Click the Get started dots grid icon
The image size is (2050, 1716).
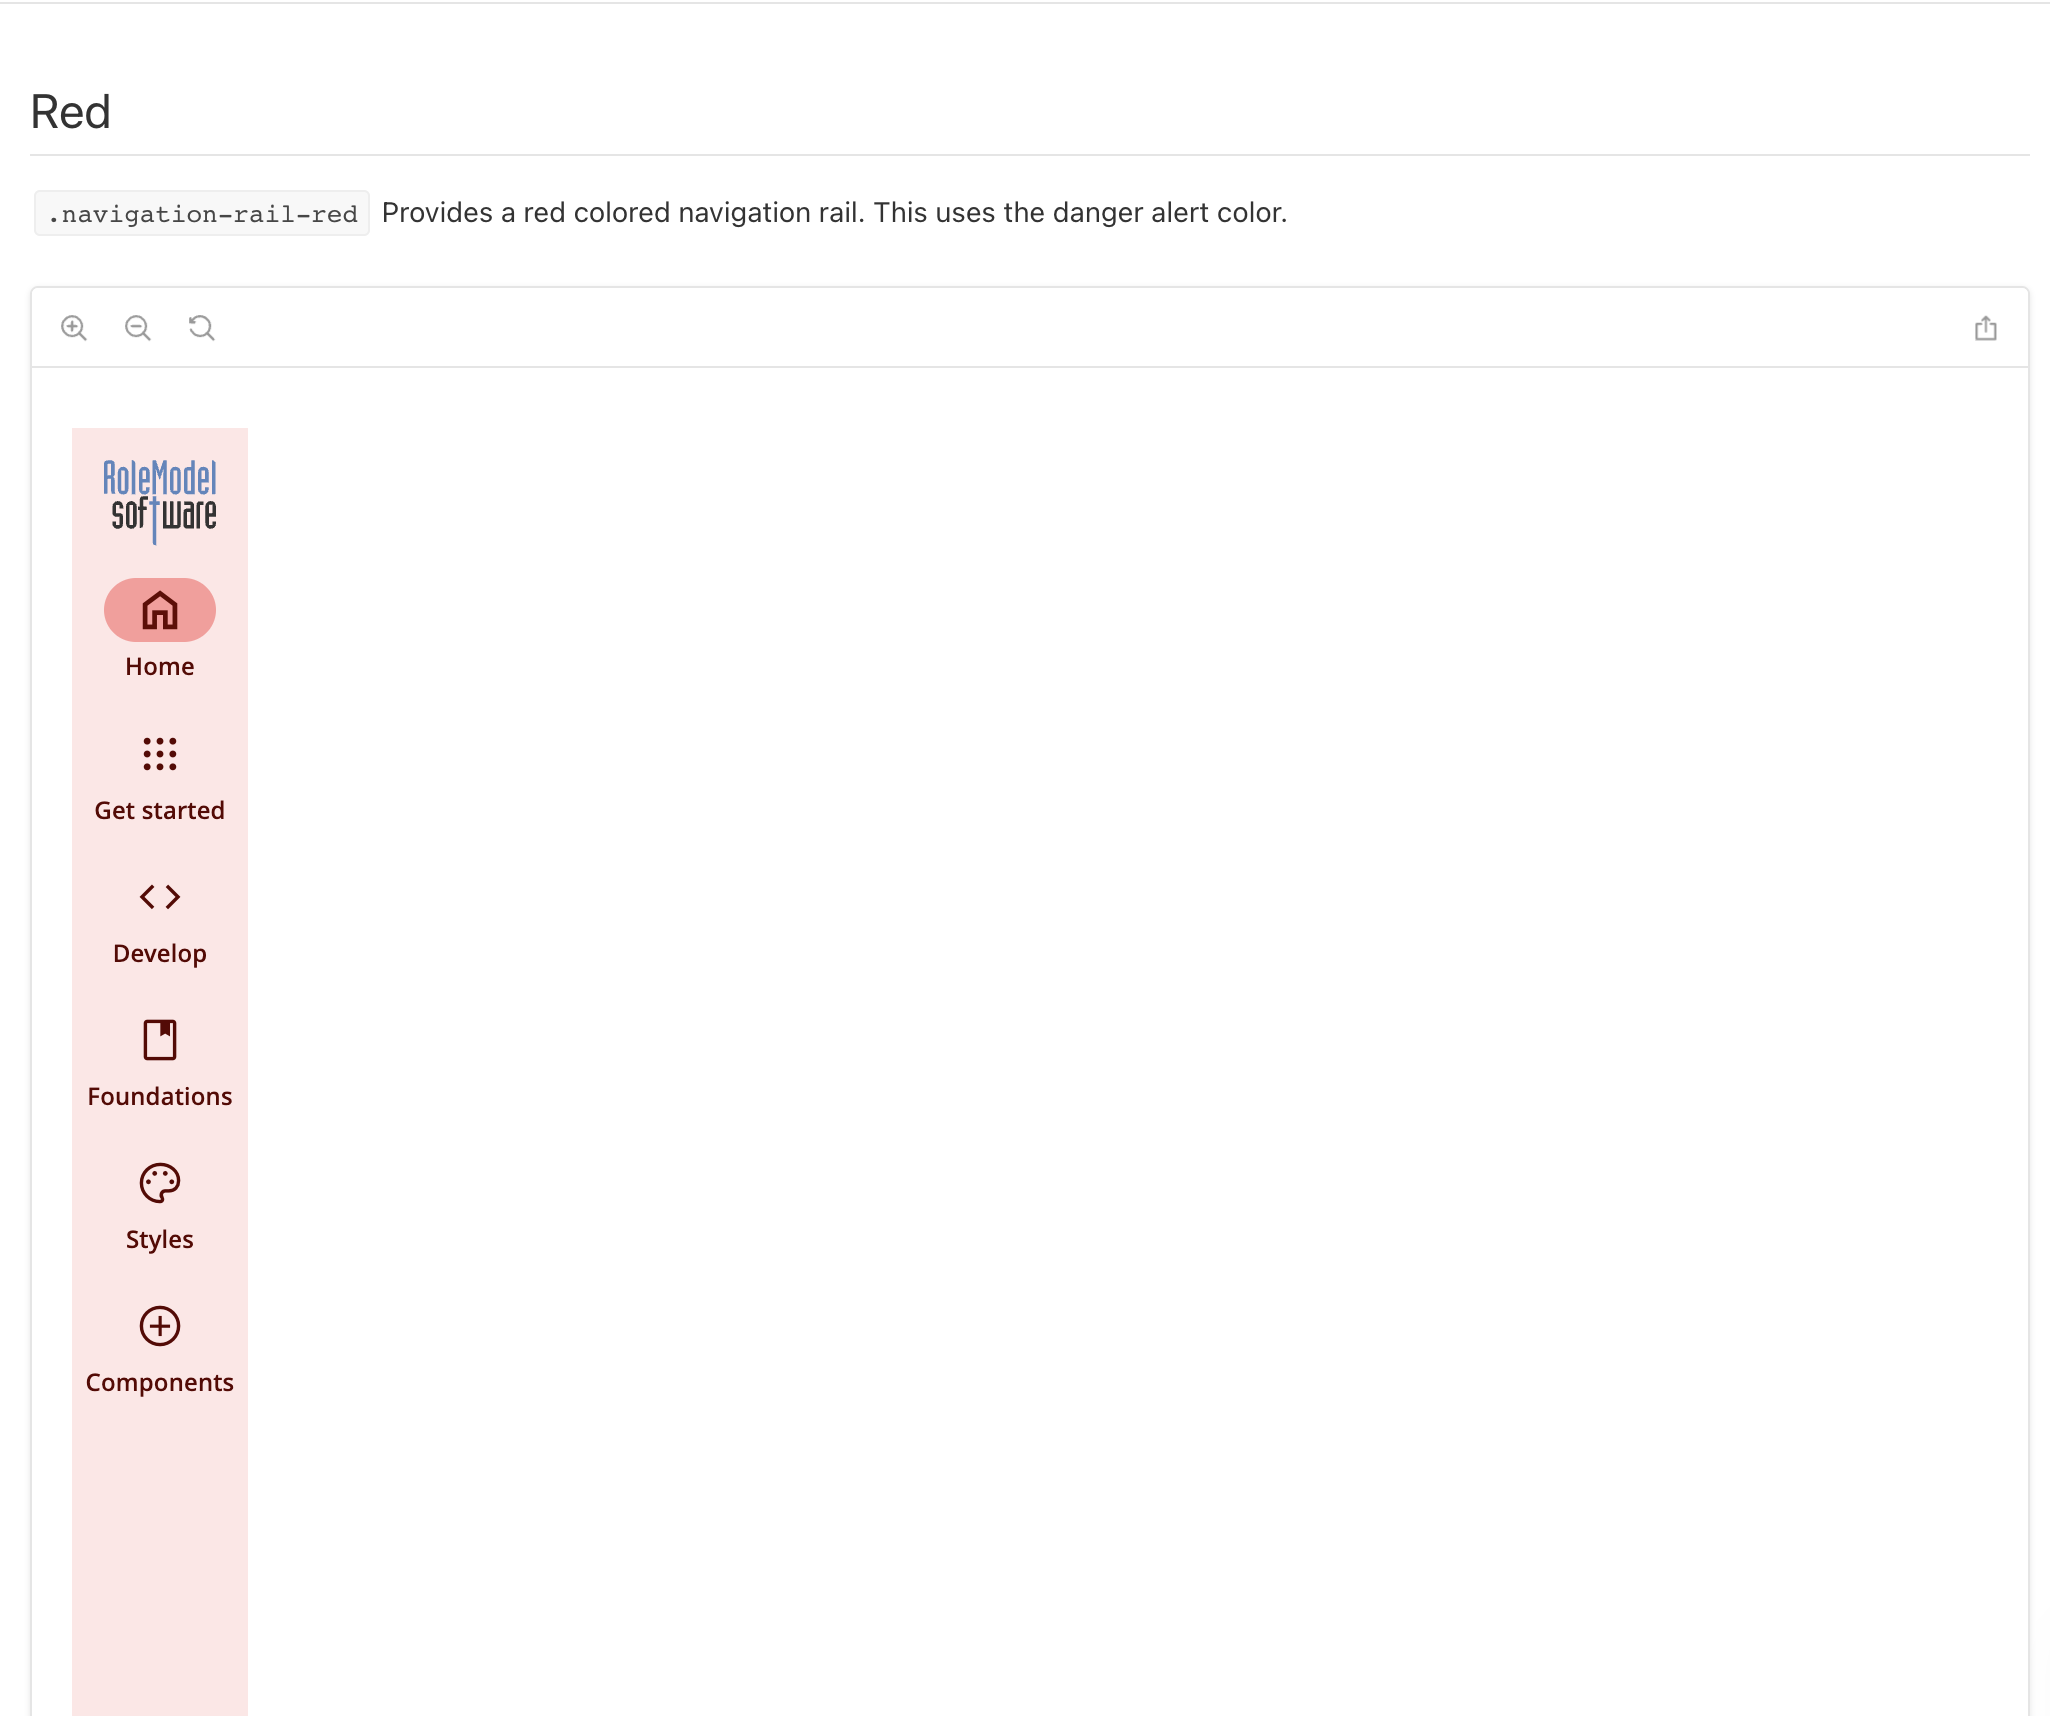coord(160,754)
